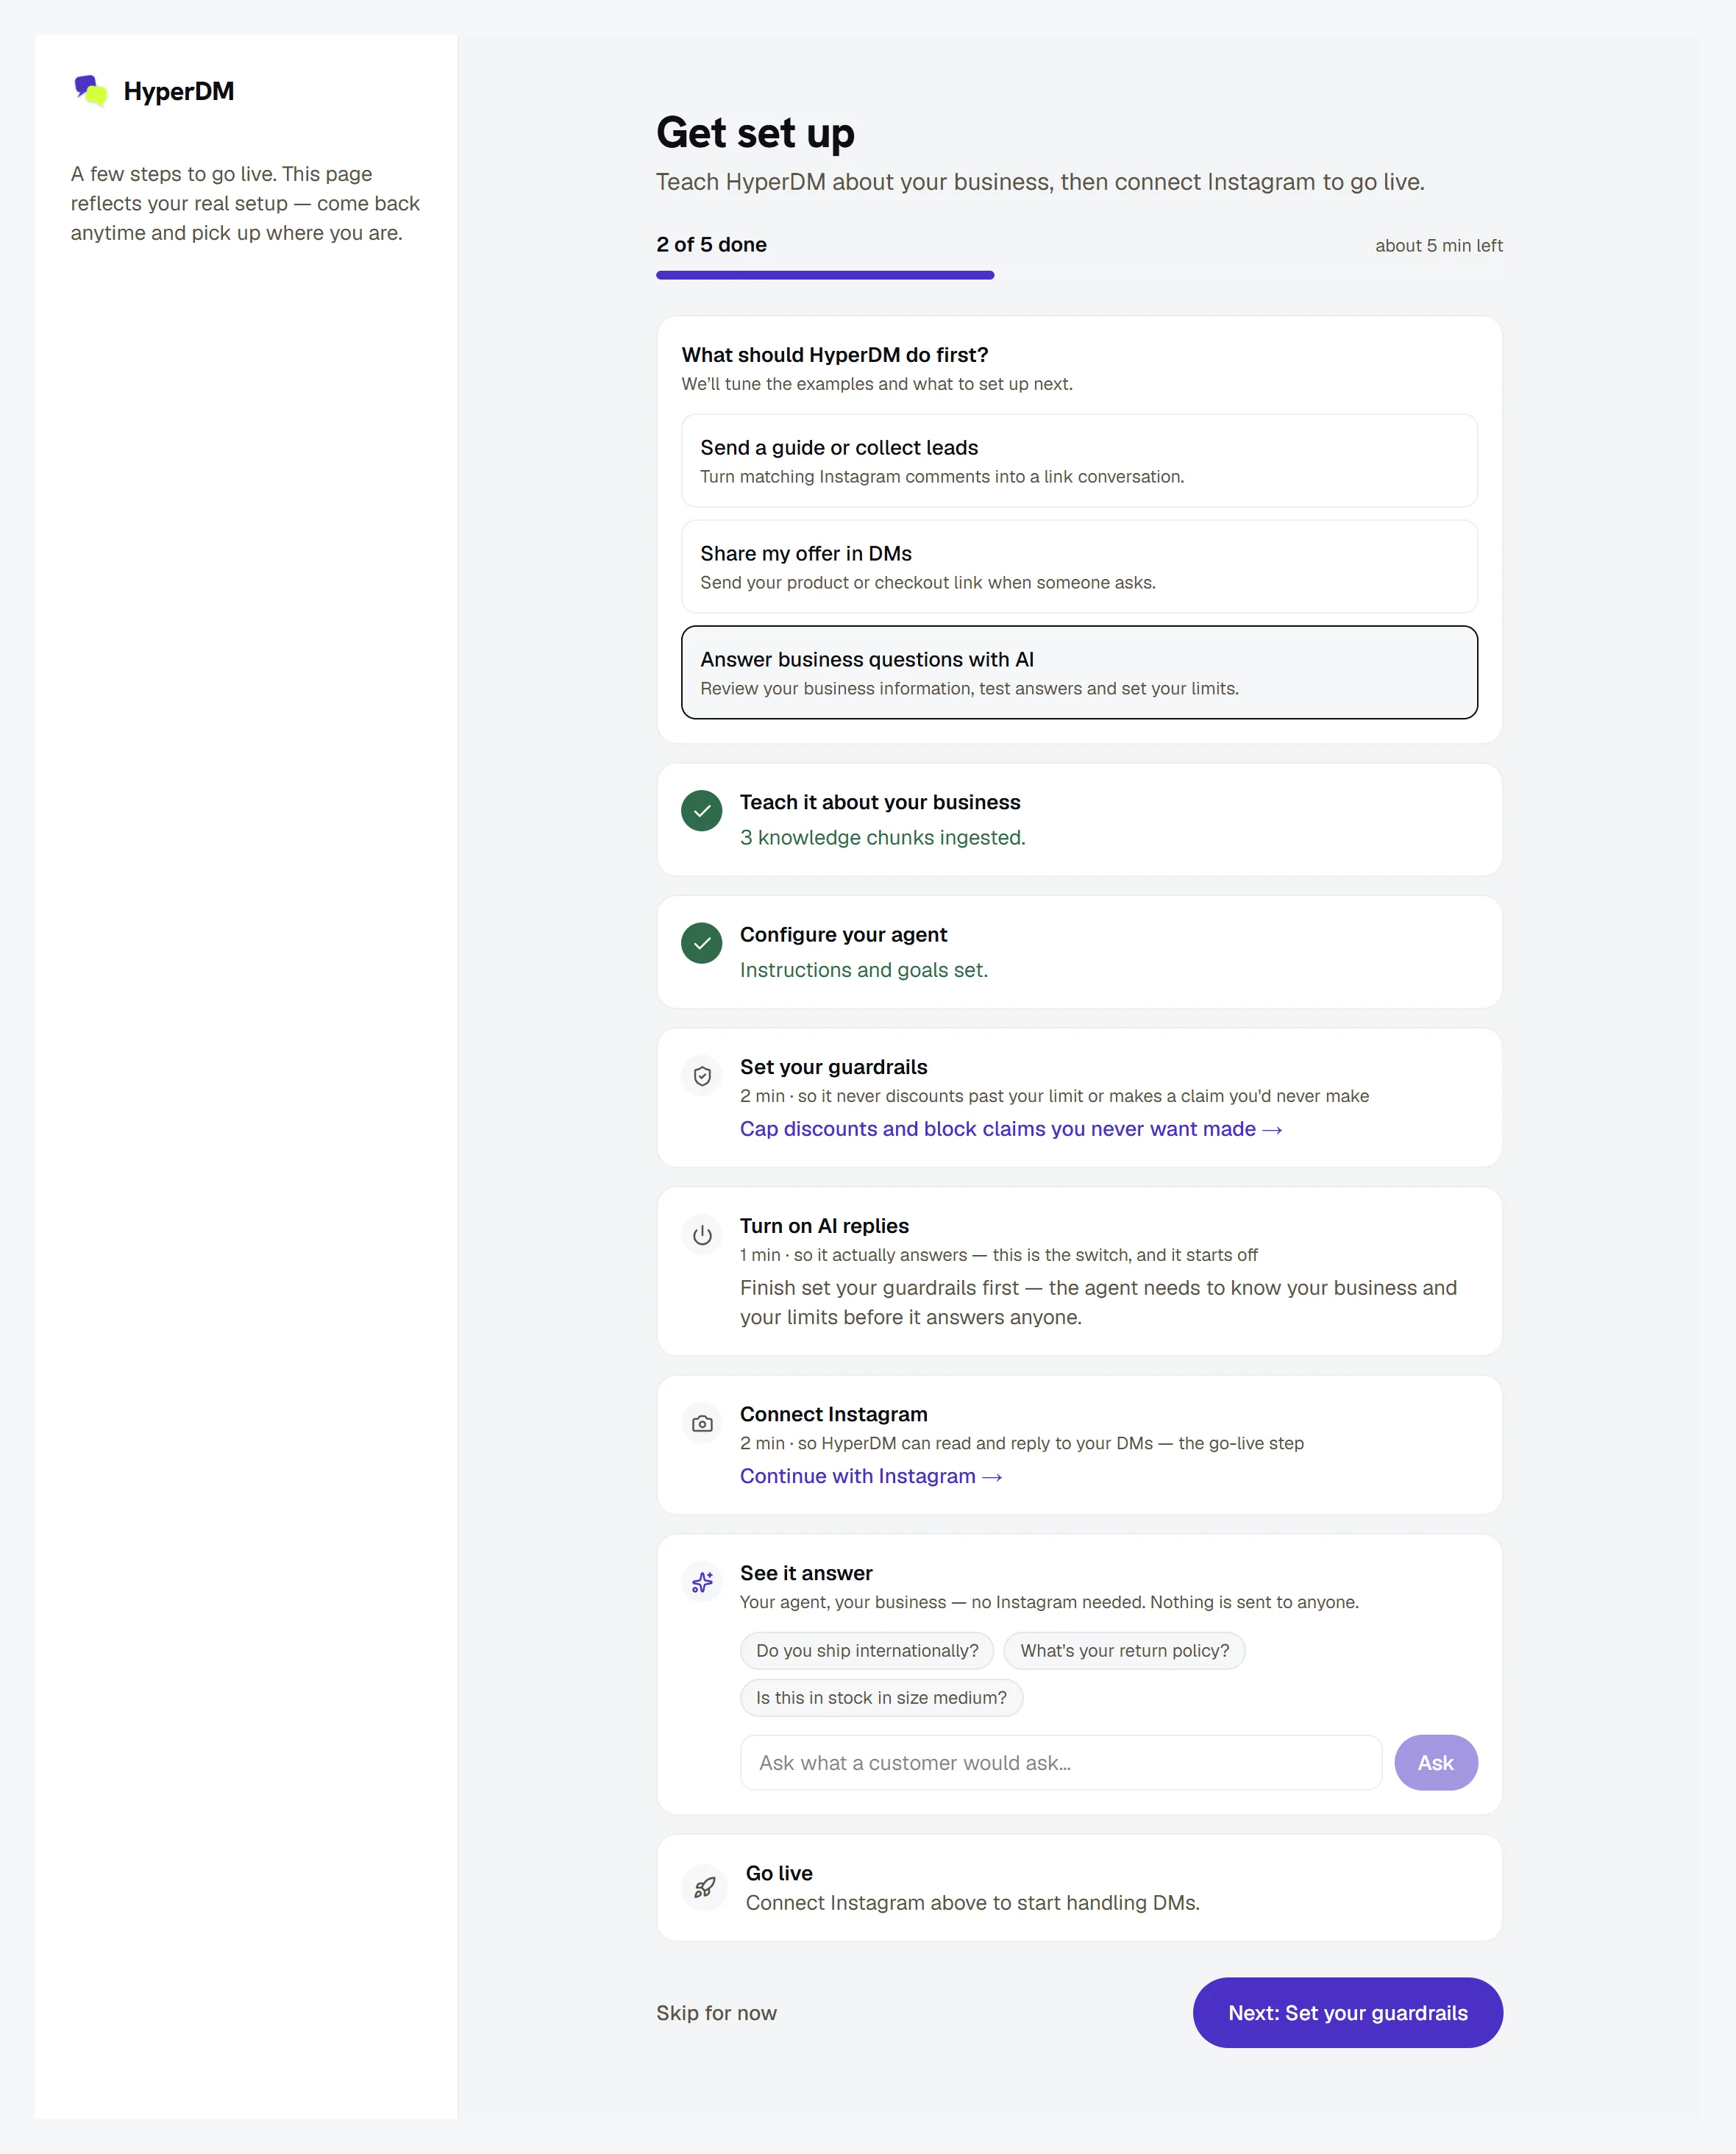This screenshot has width=1736, height=2154.
Task: Click the shield icon for Set your guardrails
Action: [702, 1076]
